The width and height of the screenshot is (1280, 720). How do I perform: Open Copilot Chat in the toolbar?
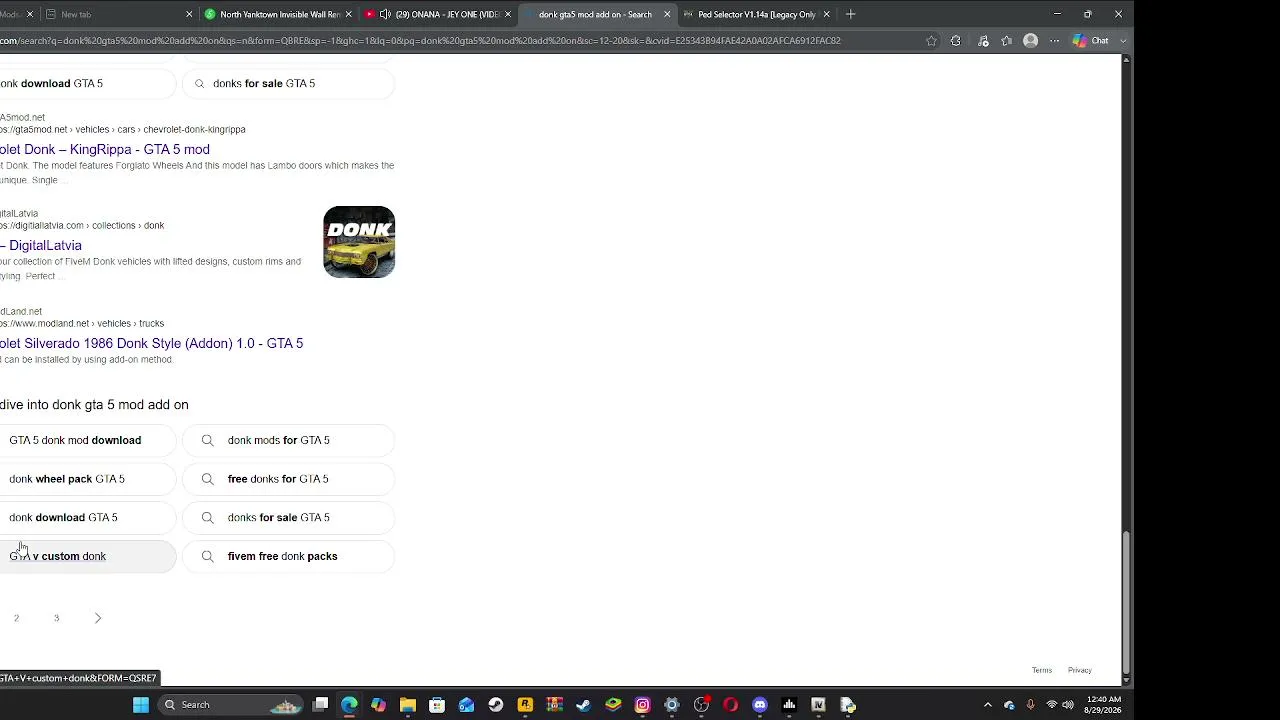pos(1090,41)
